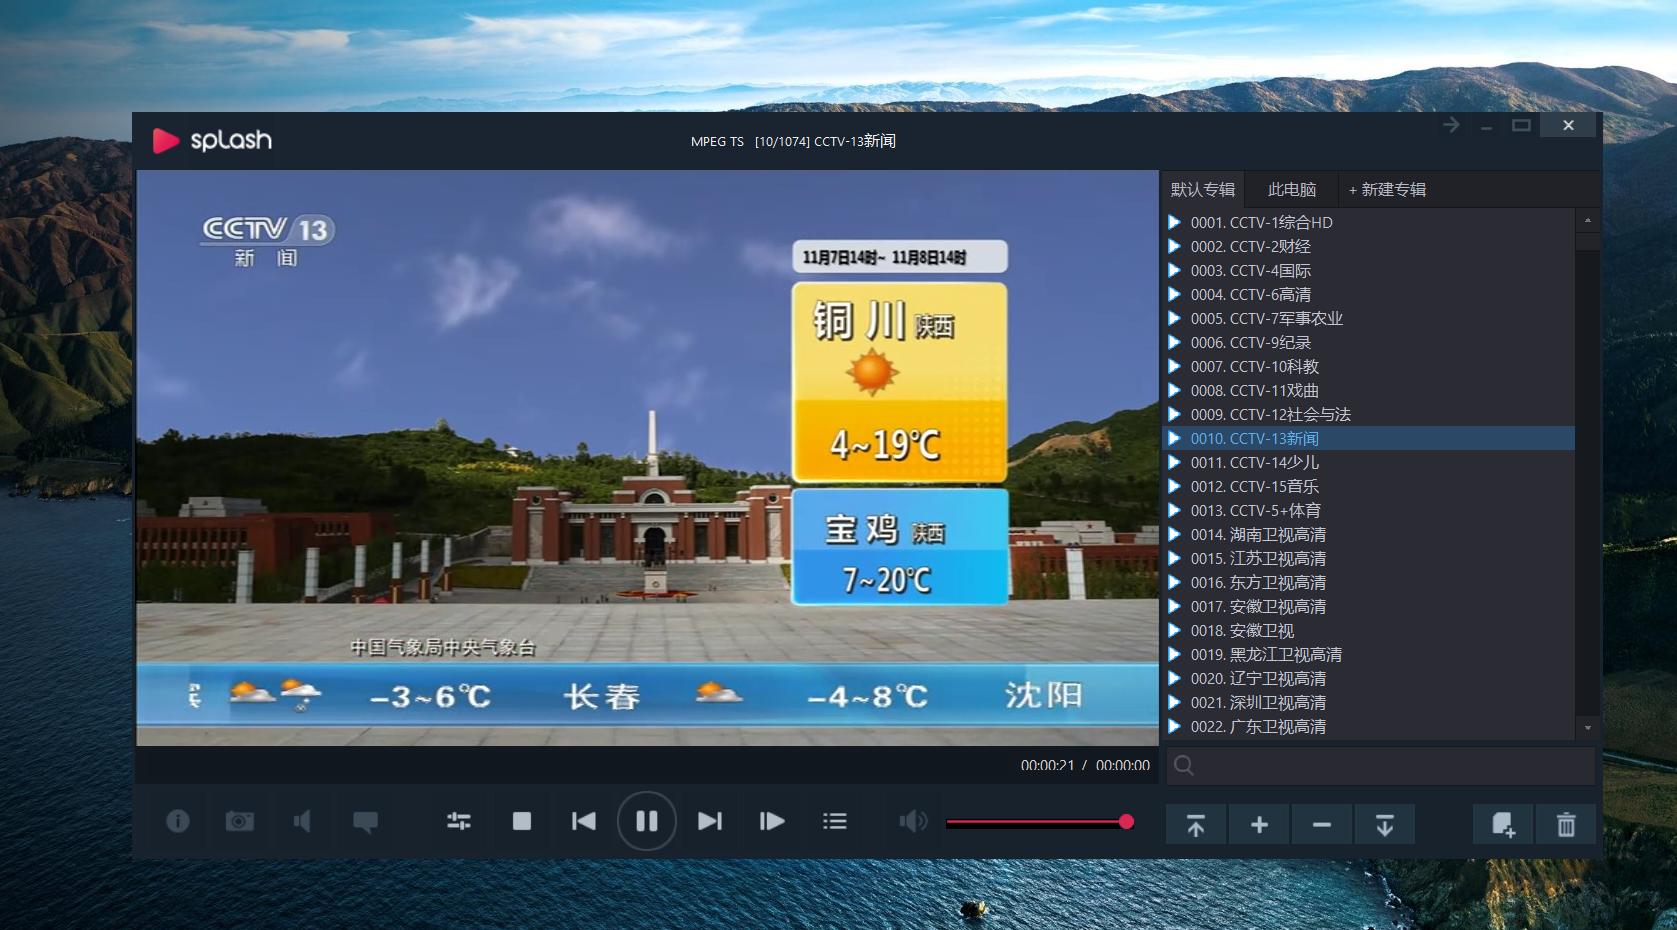Screen dimensions: 1677x930
Task: Expand the 0014 湖南卫视高清 entry arrow
Action: tap(1174, 534)
